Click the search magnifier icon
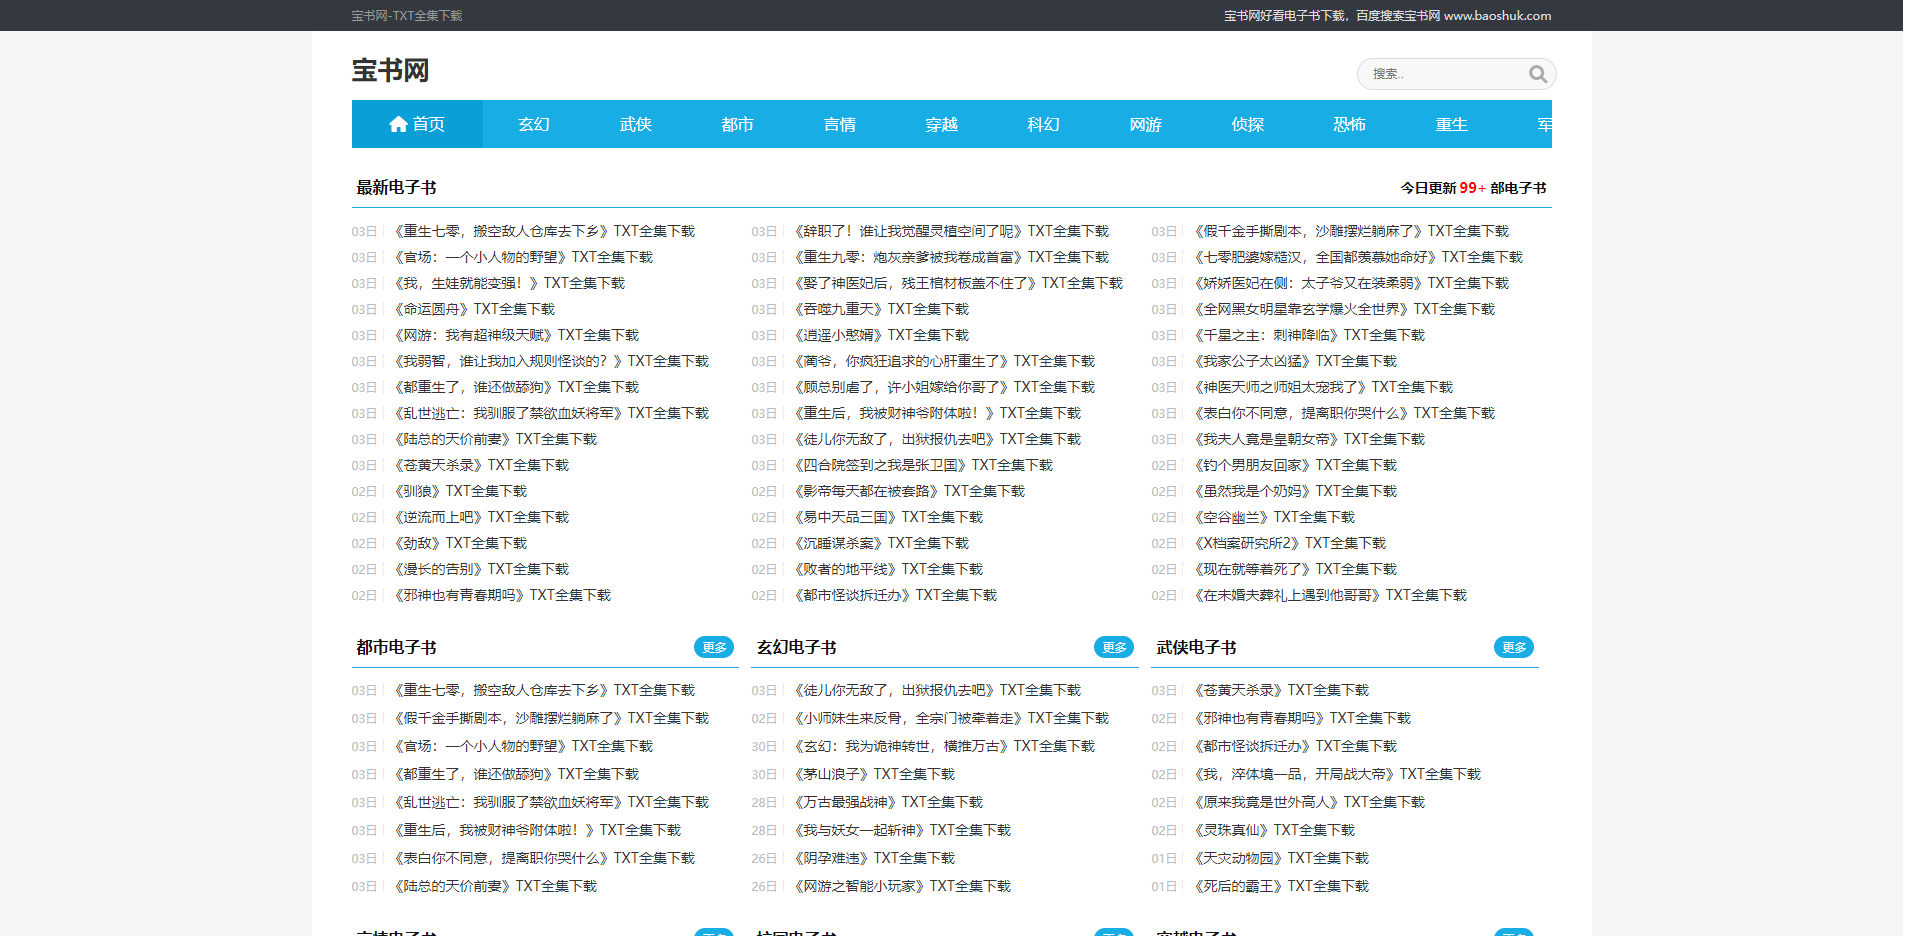Screen dimensions: 1920x936 pos(1537,74)
